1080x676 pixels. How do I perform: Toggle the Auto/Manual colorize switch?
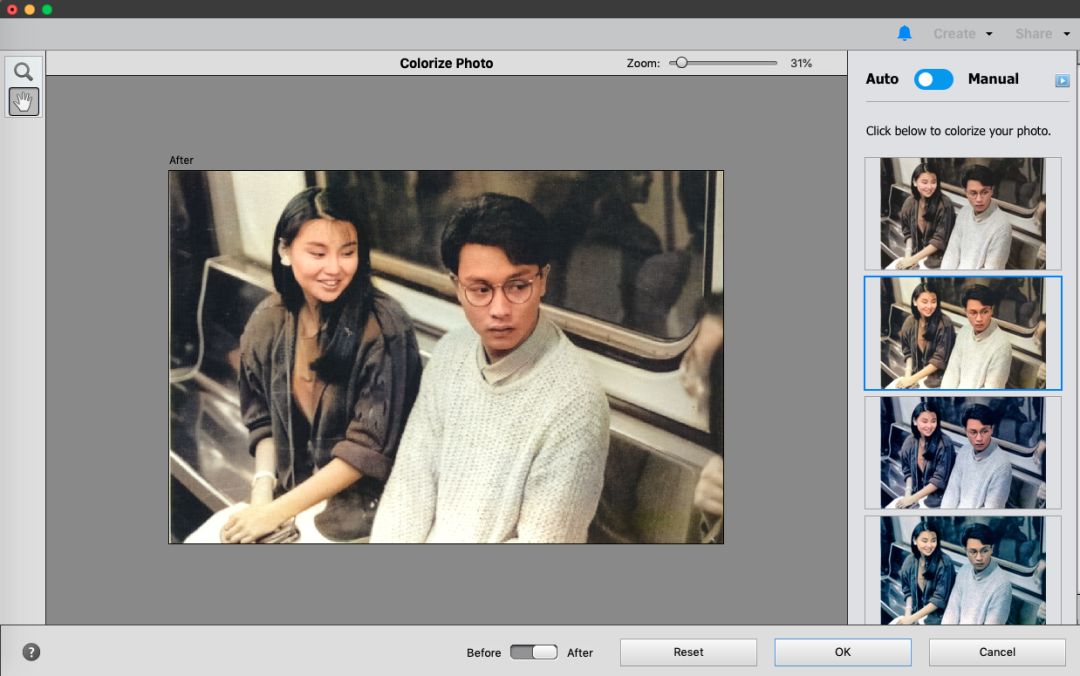click(x=933, y=79)
